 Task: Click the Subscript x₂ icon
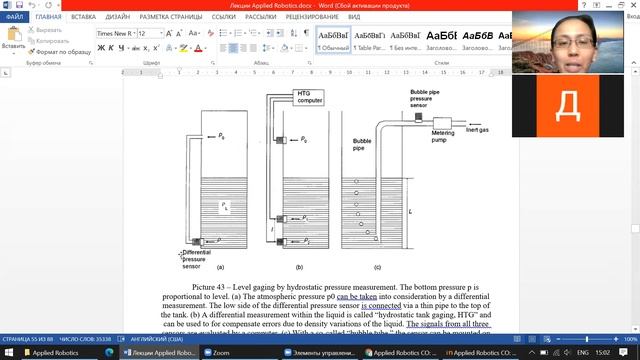pyautogui.click(x=147, y=48)
